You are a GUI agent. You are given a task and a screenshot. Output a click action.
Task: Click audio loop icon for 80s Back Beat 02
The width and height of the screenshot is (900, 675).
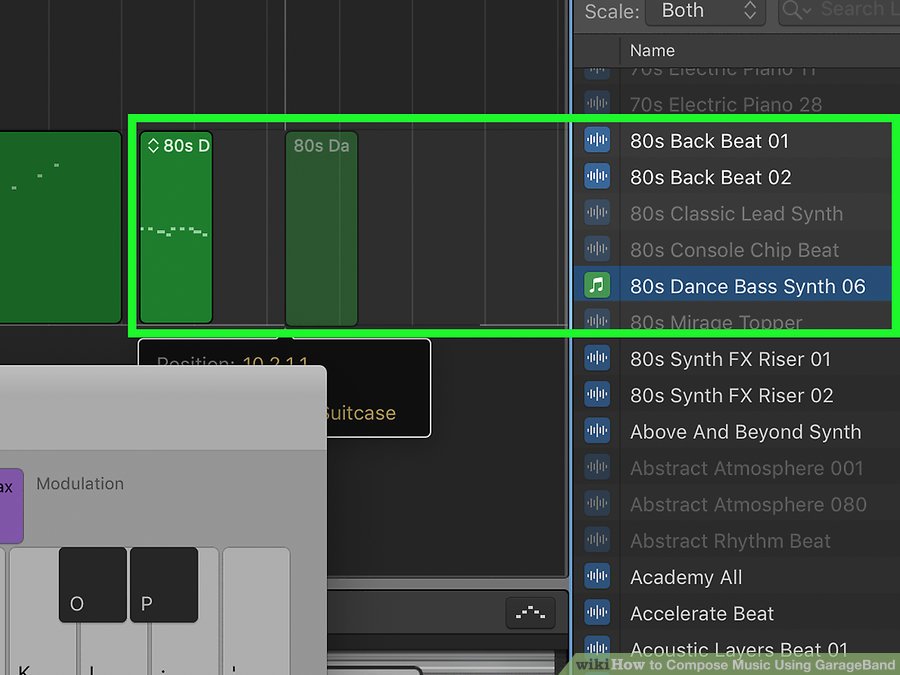pos(597,176)
